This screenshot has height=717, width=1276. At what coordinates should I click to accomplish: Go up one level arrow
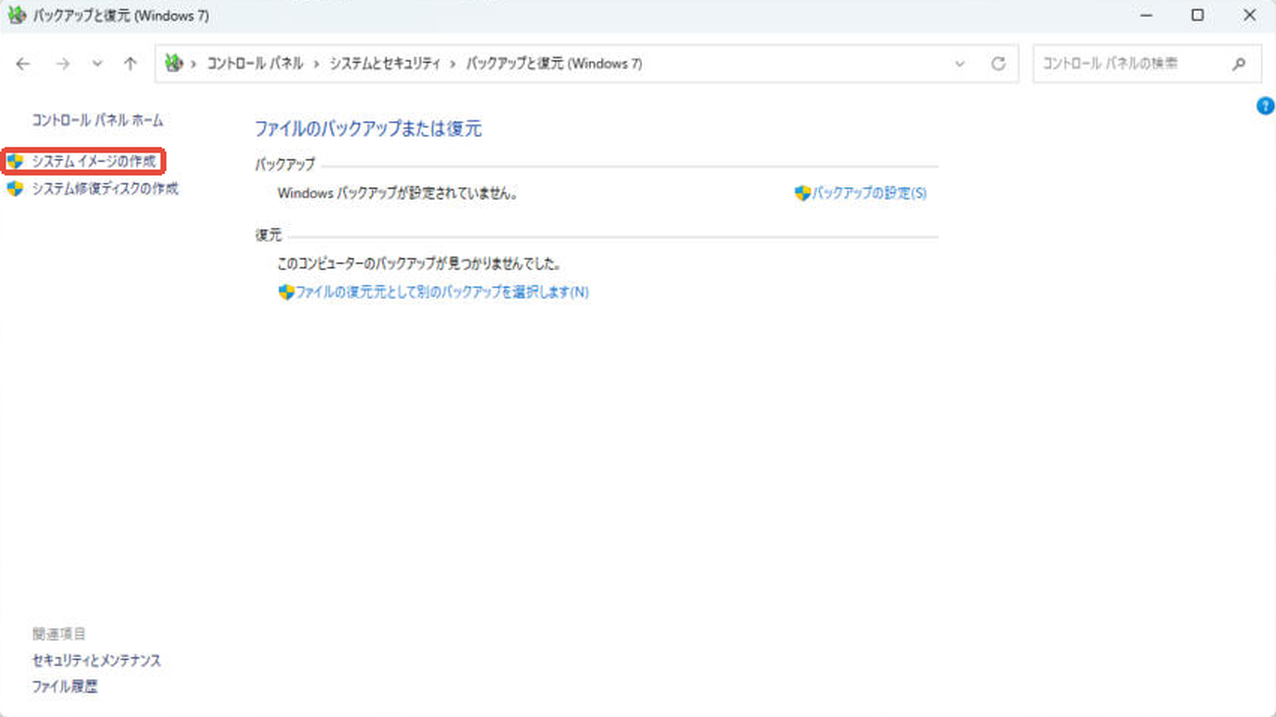[130, 63]
